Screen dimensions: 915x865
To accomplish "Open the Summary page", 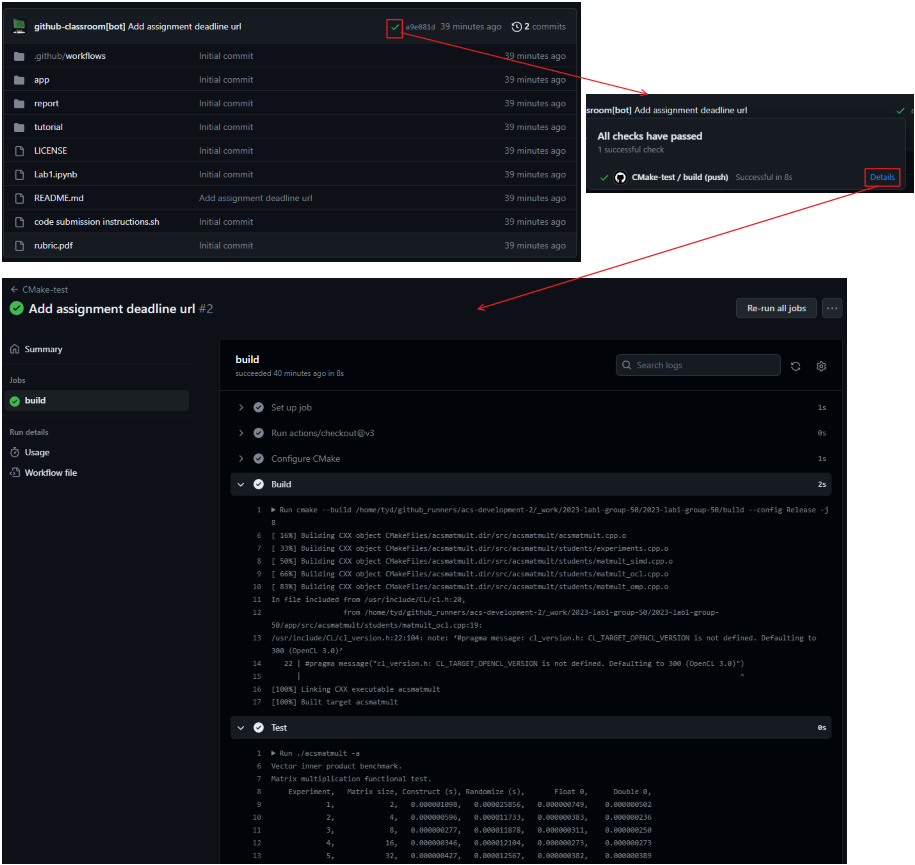I will [x=43, y=349].
